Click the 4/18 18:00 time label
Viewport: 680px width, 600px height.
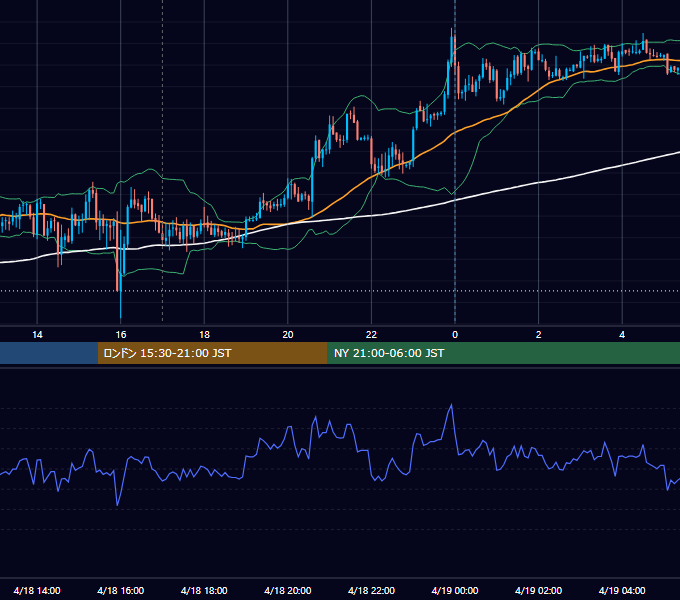(204, 590)
